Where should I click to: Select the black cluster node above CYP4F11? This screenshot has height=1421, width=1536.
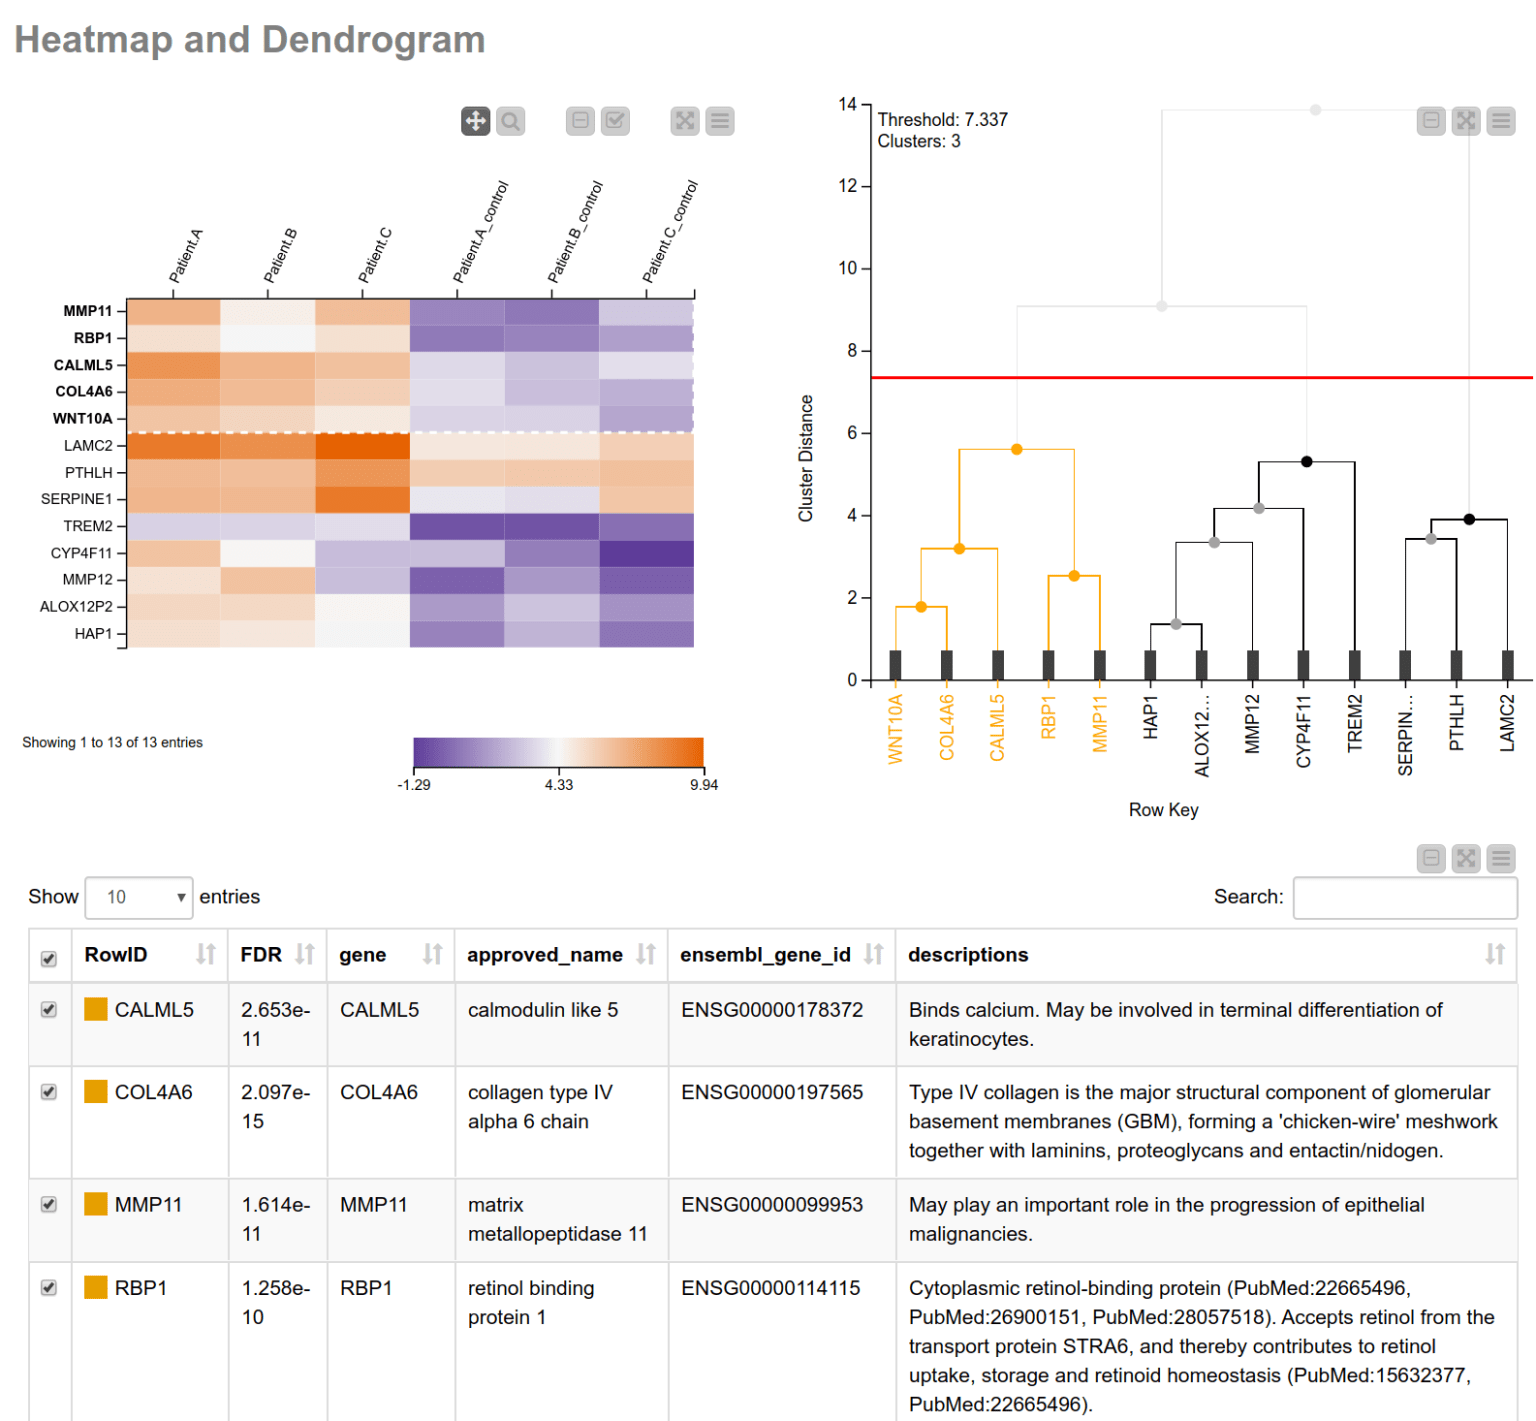1306,462
